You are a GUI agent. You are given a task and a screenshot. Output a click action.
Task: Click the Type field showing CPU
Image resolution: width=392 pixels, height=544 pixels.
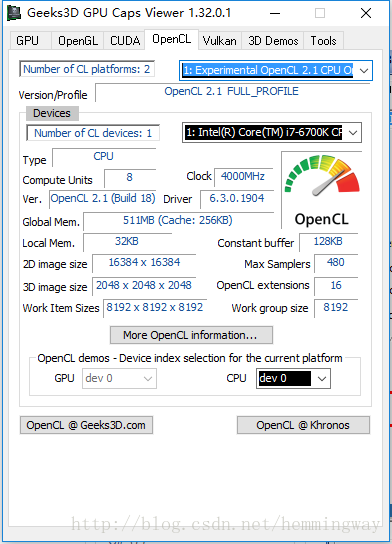pyautogui.click(x=104, y=157)
